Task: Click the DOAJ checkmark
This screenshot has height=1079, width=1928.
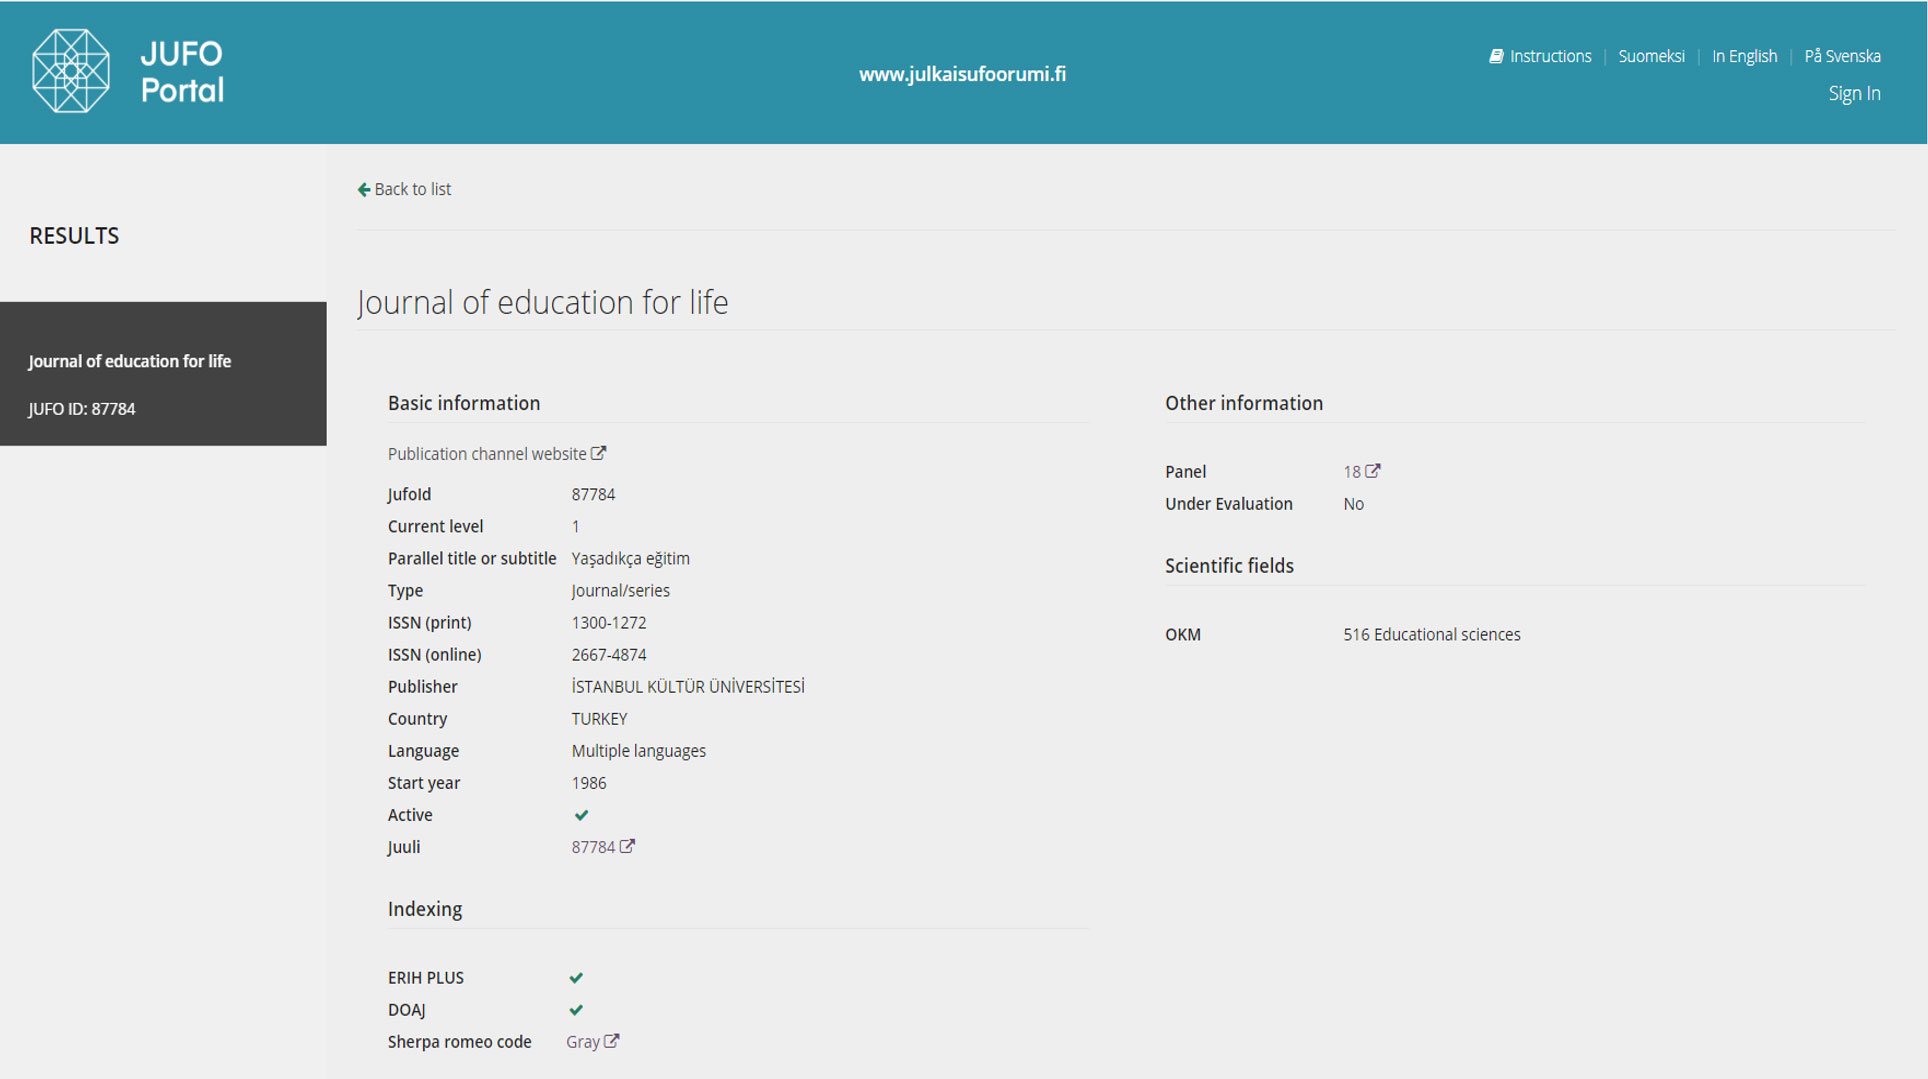Action: [x=576, y=1010]
